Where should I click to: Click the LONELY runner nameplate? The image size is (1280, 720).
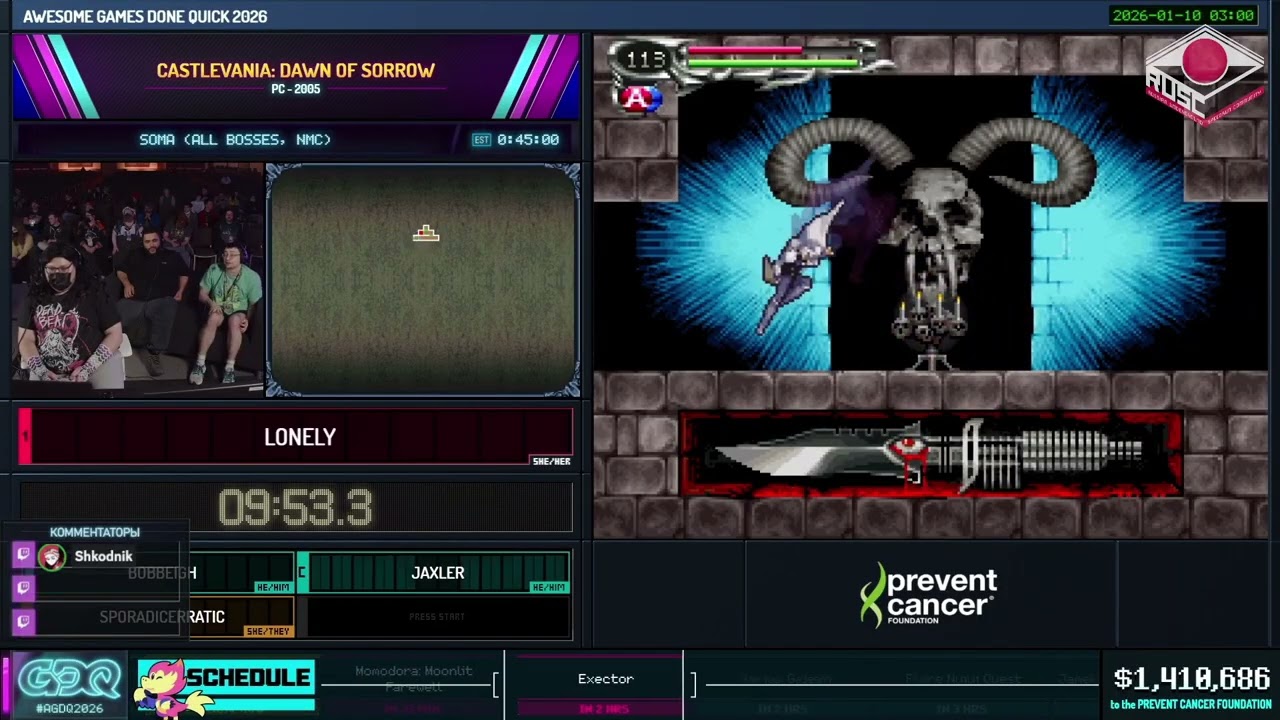point(296,437)
